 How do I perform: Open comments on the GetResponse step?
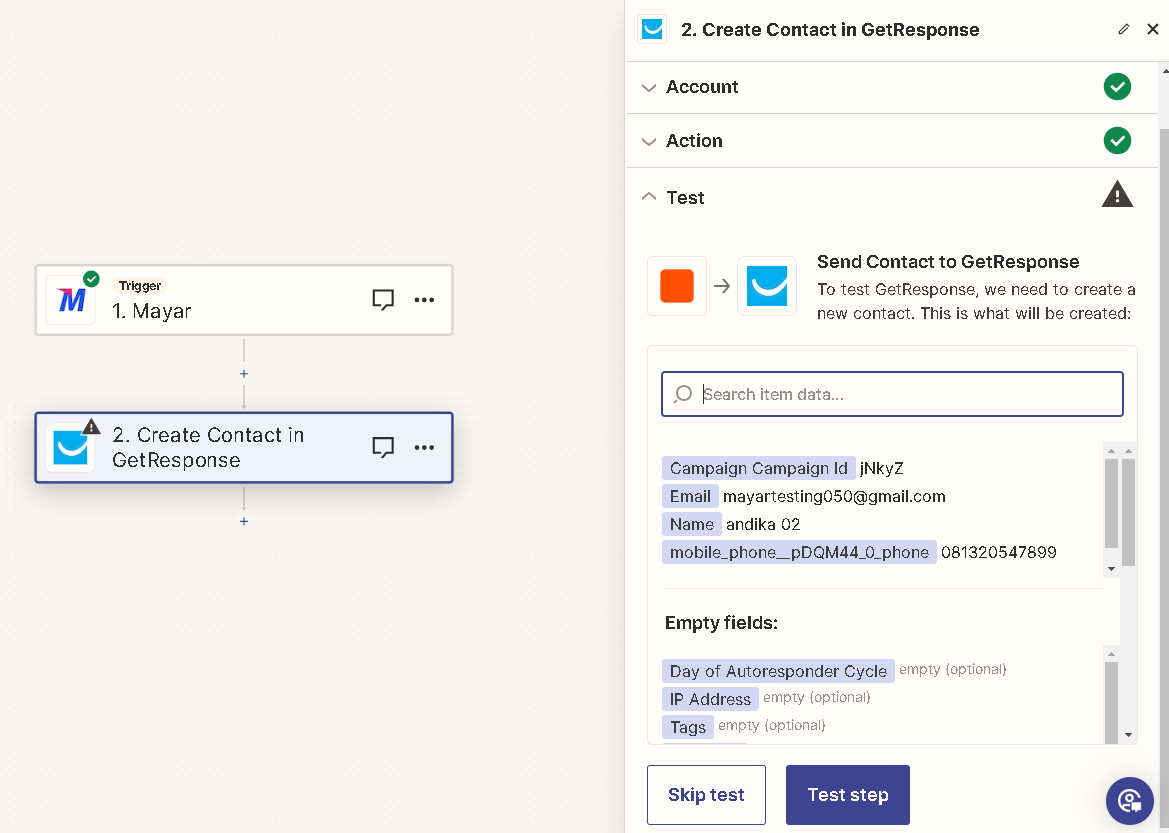[x=382, y=447]
